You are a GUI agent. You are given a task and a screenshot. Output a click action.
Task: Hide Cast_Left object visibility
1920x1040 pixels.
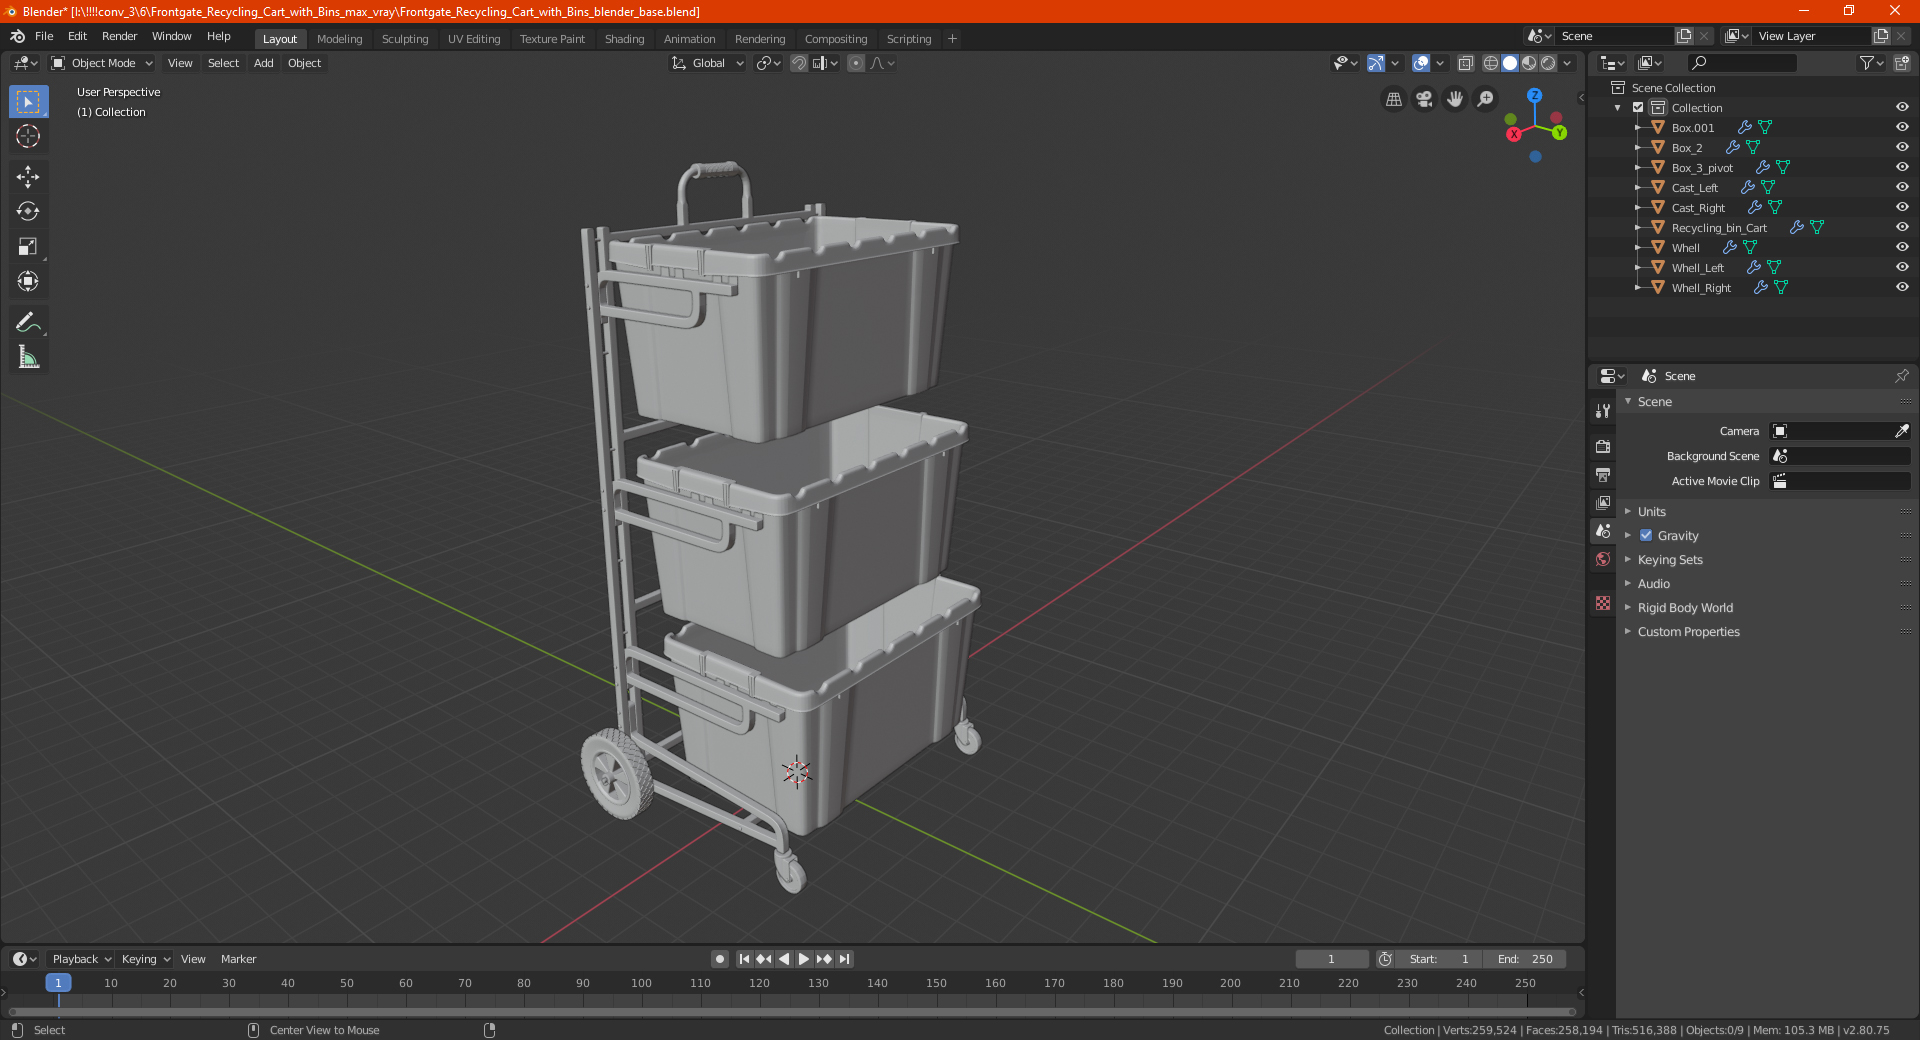pyautogui.click(x=1902, y=187)
